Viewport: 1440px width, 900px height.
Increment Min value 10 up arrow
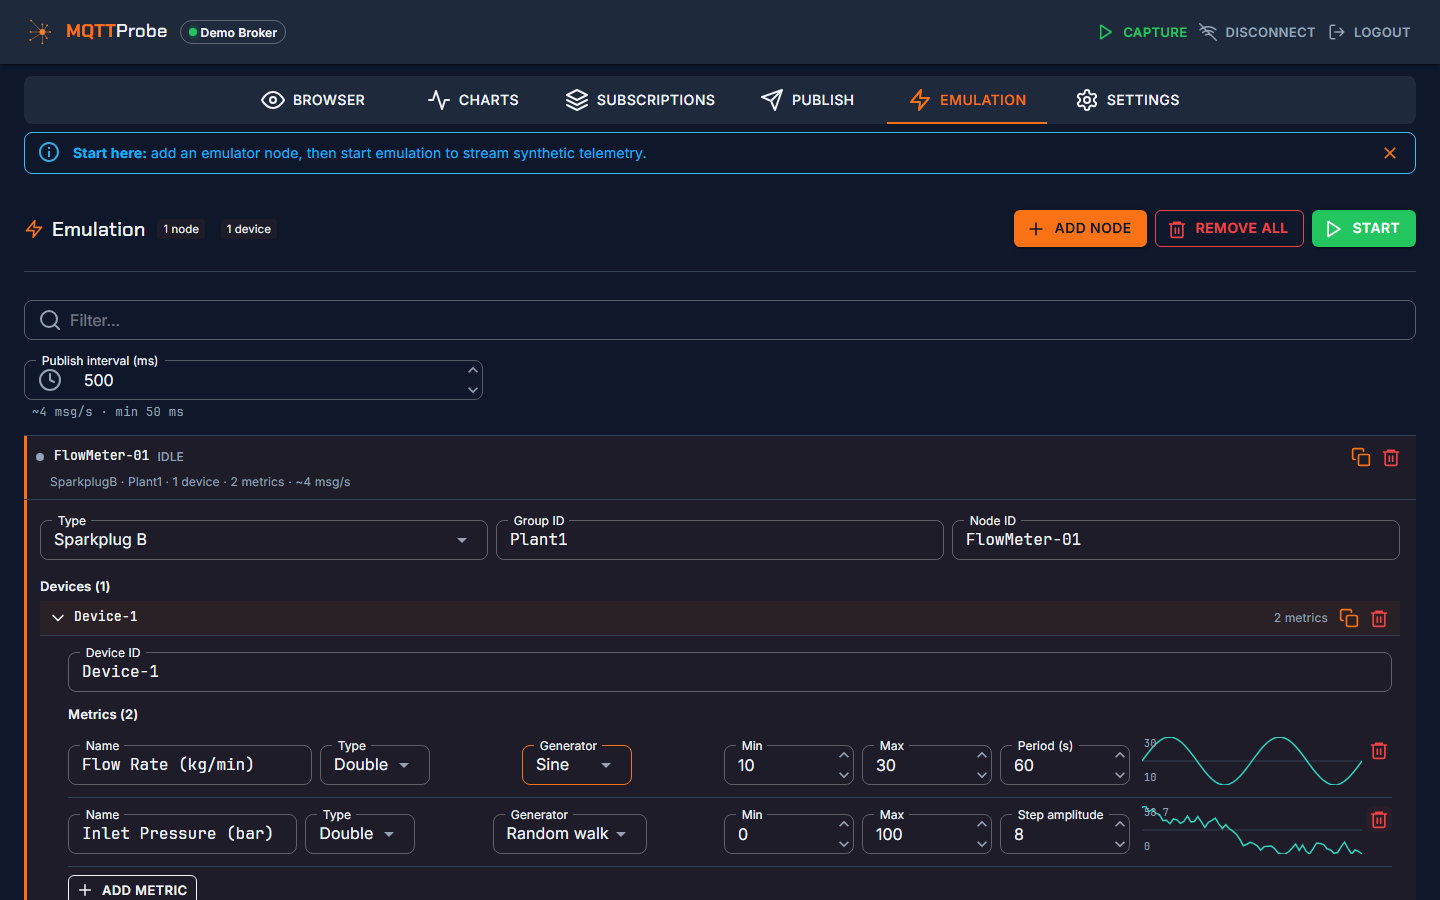844,755
